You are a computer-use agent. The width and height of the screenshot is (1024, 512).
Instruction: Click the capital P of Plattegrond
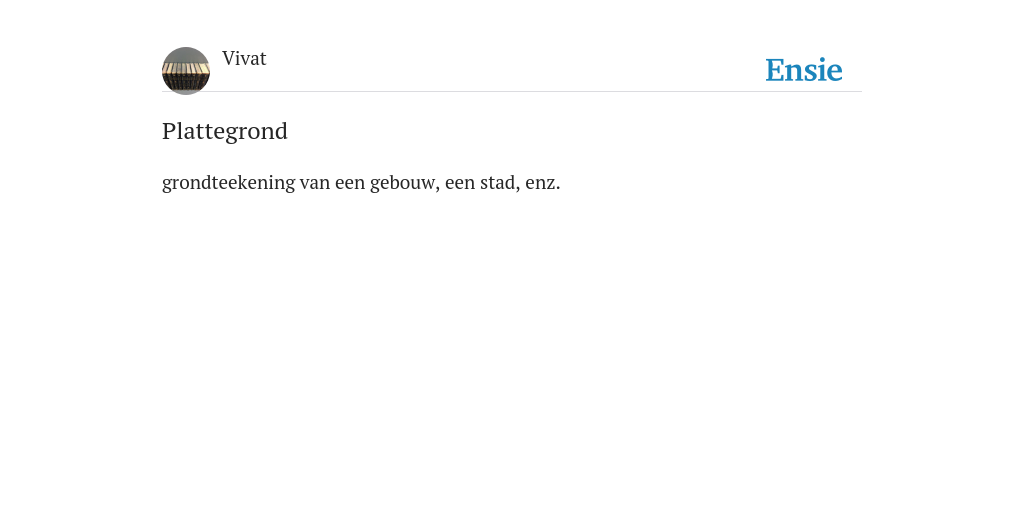tap(168, 131)
